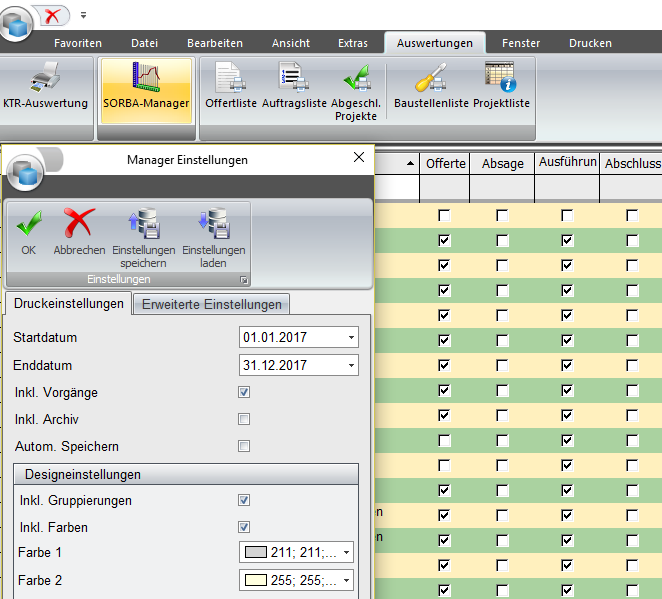Open Abgeschl. Projekte report
The height and width of the screenshot is (599, 662).
[x=356, y=90]
